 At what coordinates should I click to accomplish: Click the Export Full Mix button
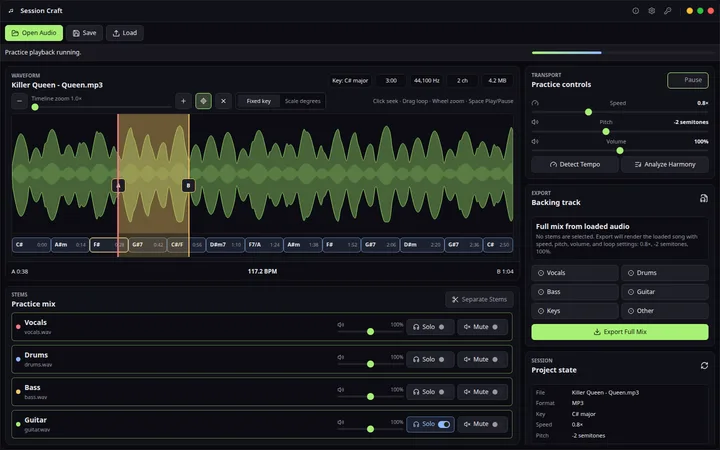pos(620,332)
